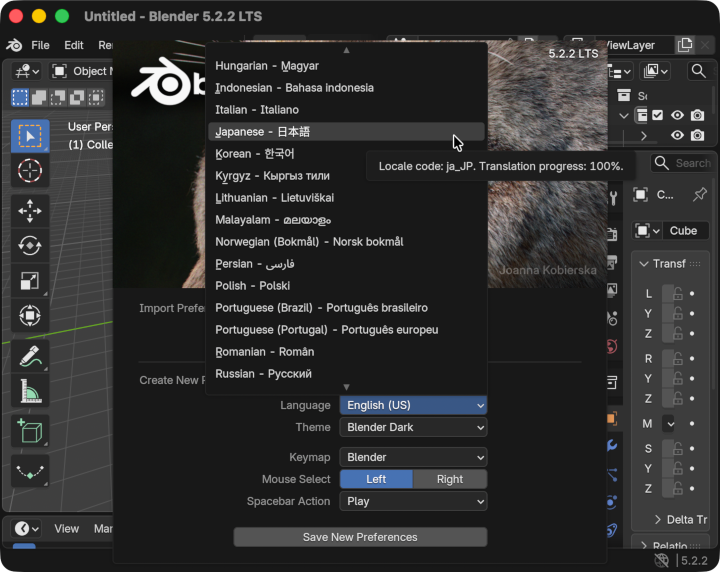Pick the Rotate tool
This screenshot has width=720, height=572.
pyautogui.click(x=30, y=246)
